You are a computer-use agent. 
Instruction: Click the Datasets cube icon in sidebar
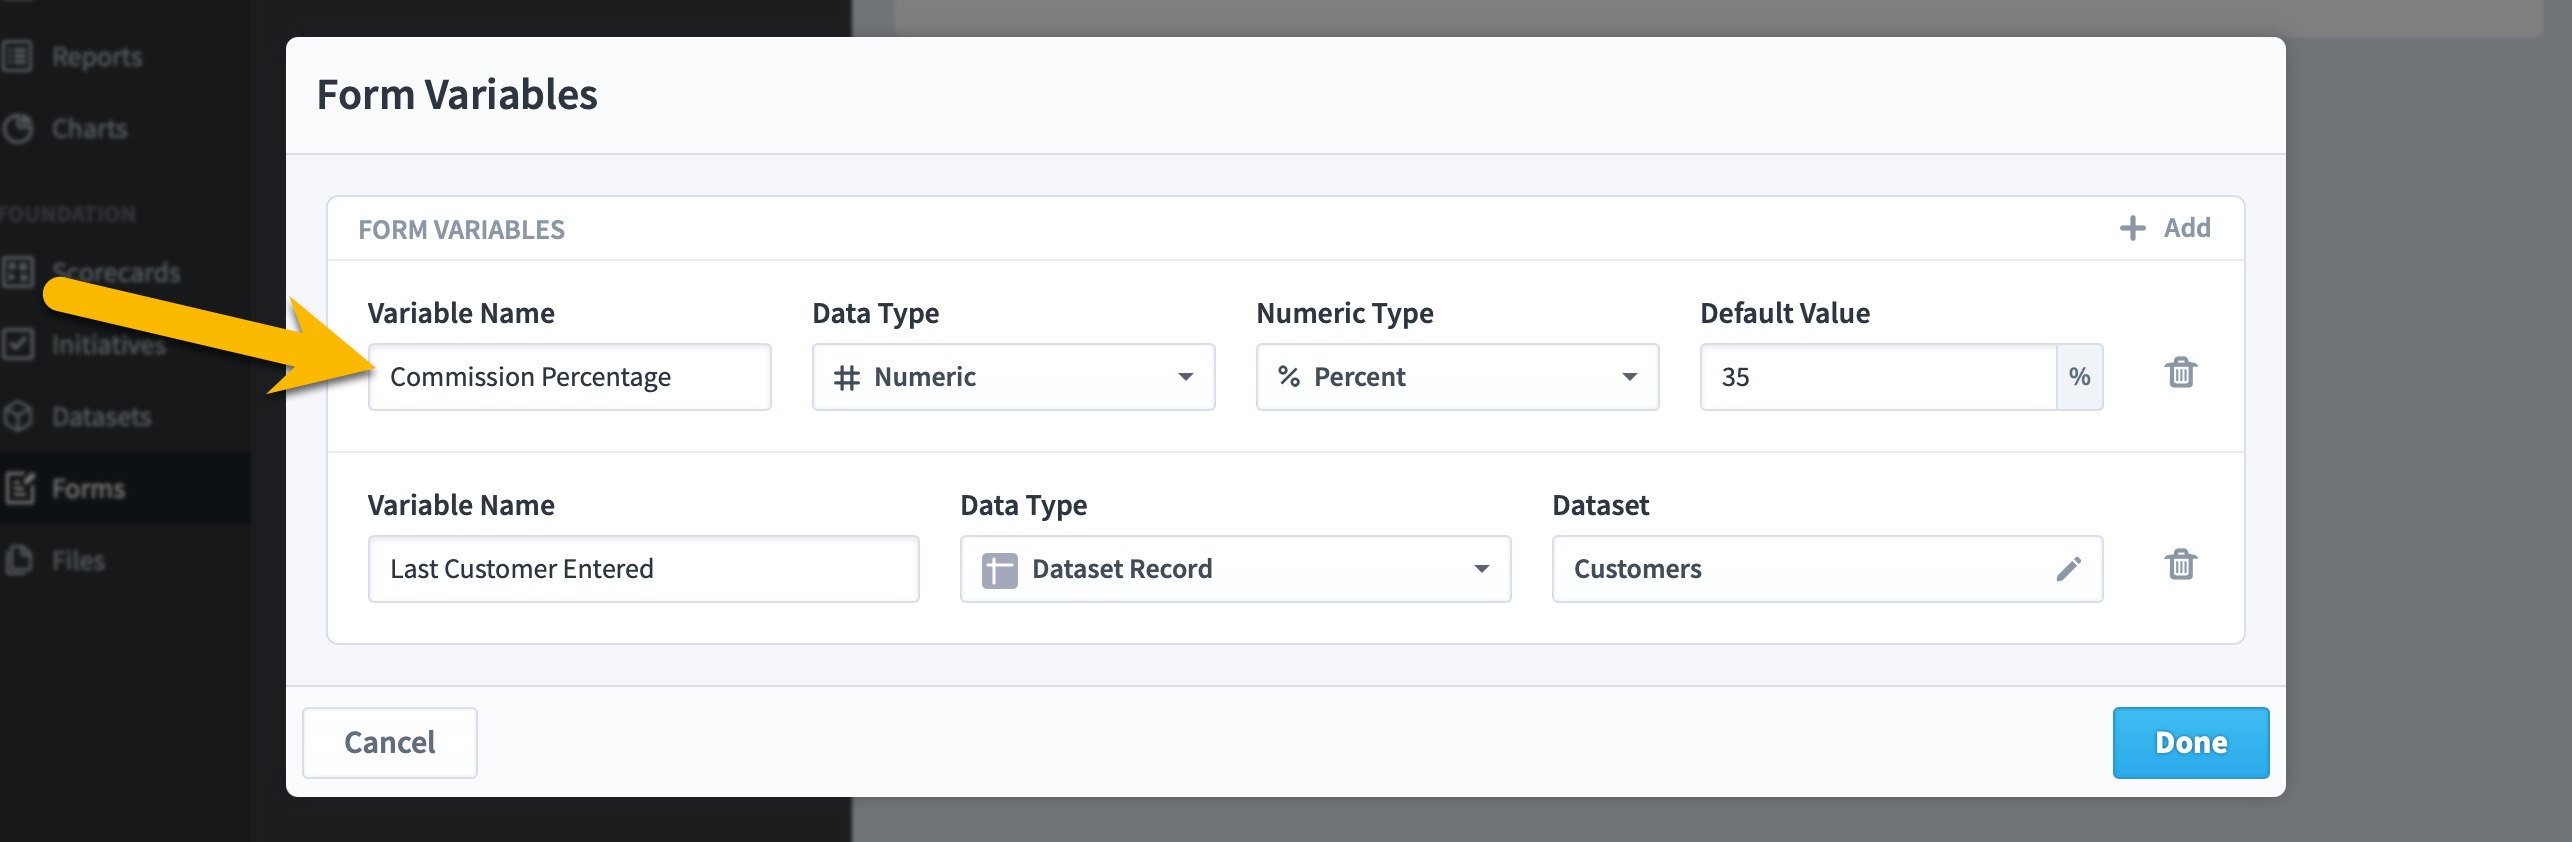pos(18,416)
